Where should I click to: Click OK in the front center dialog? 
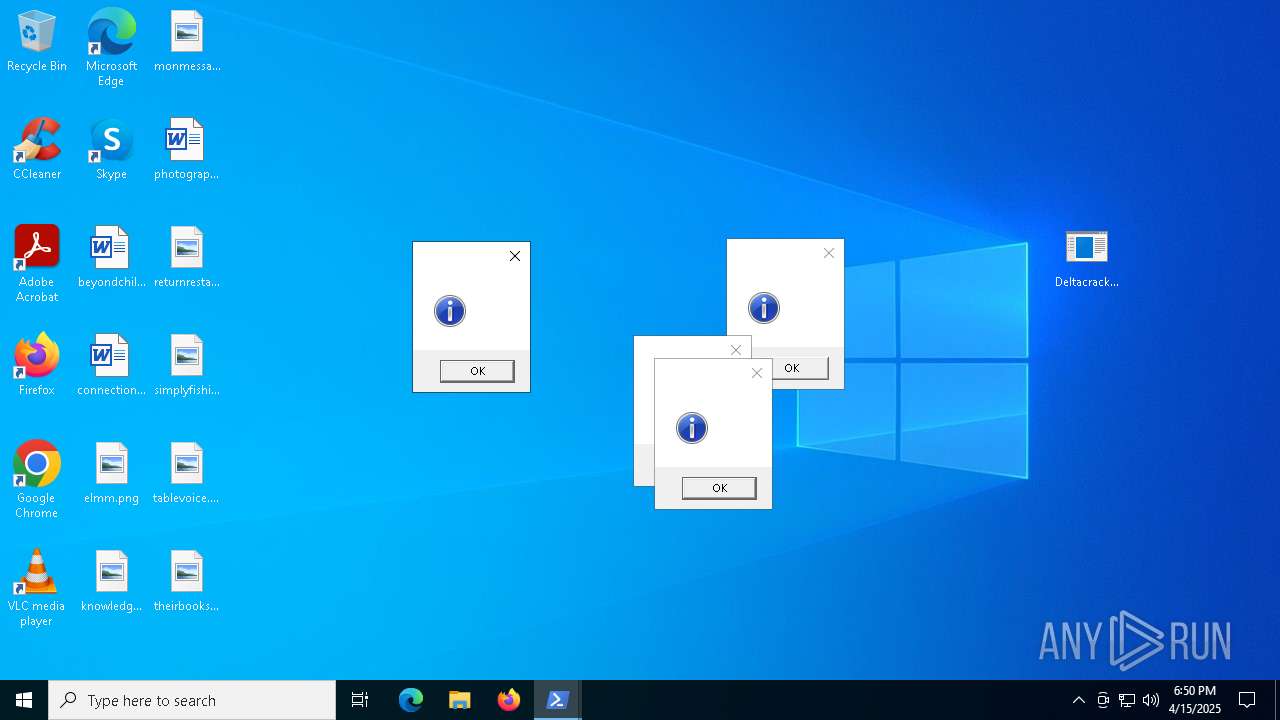coord(719,488)
